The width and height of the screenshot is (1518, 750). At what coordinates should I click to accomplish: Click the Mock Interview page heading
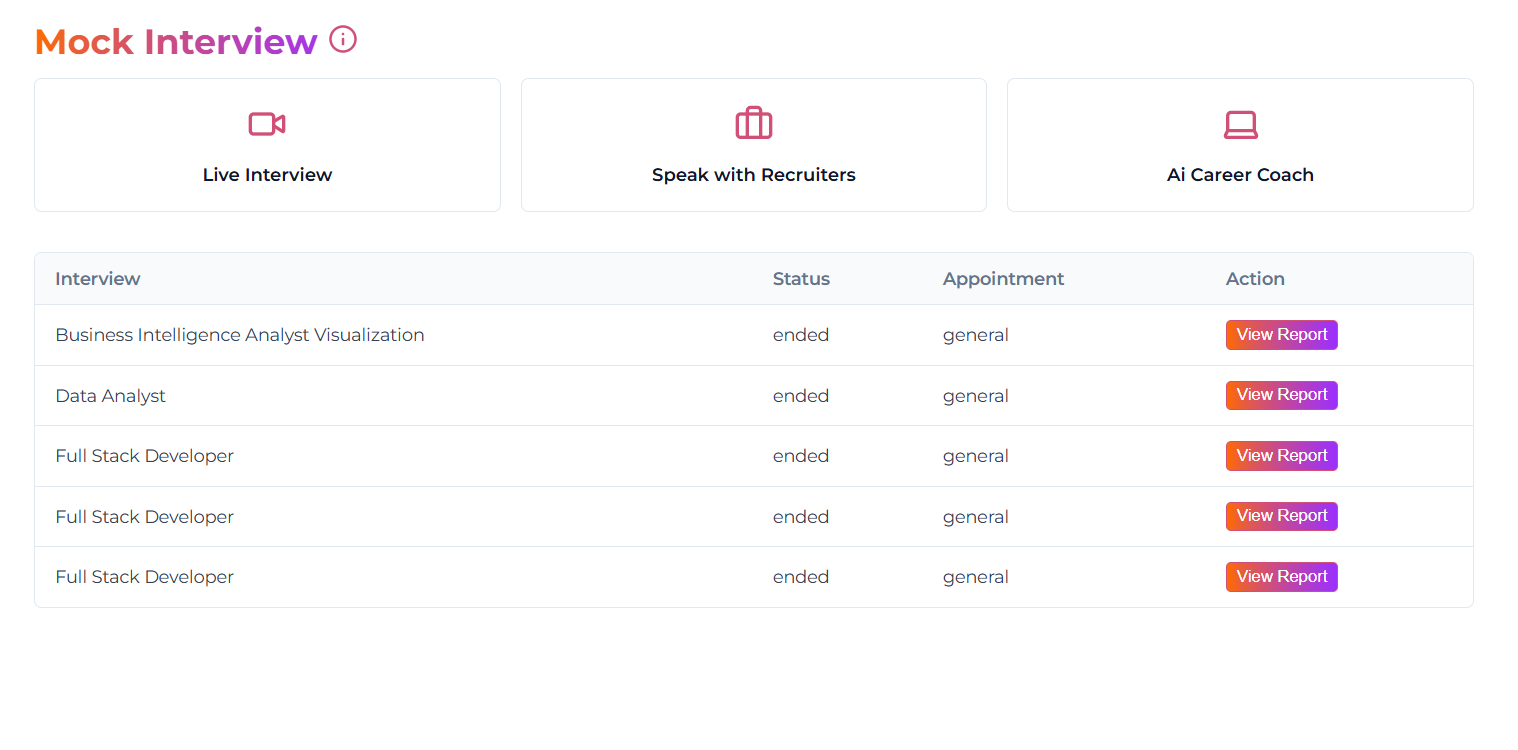pyautogui.click(x=176, y=42)
